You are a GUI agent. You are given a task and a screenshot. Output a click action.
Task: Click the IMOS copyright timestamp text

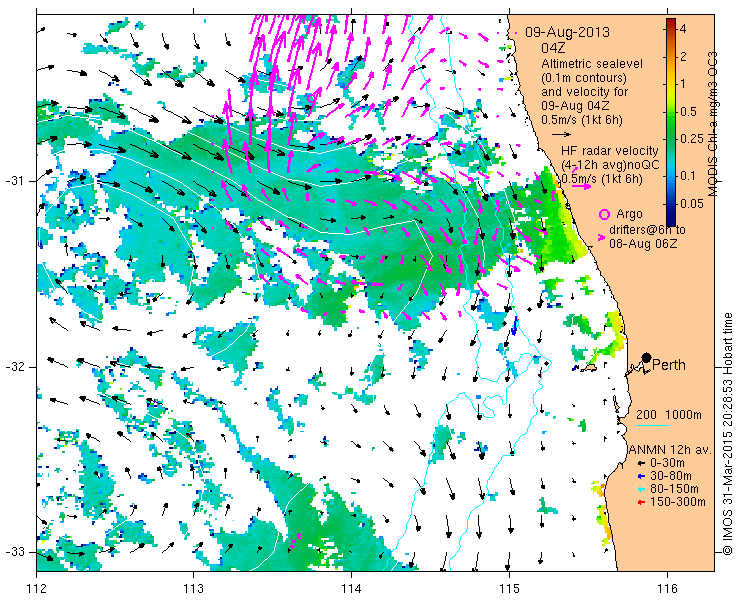click(727, 434)
